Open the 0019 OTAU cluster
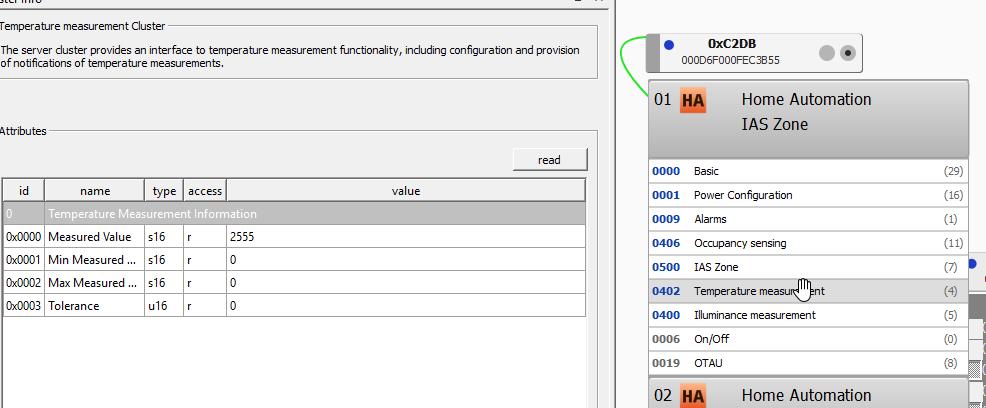This screenshot has width=986, height=408. [809, 363]
